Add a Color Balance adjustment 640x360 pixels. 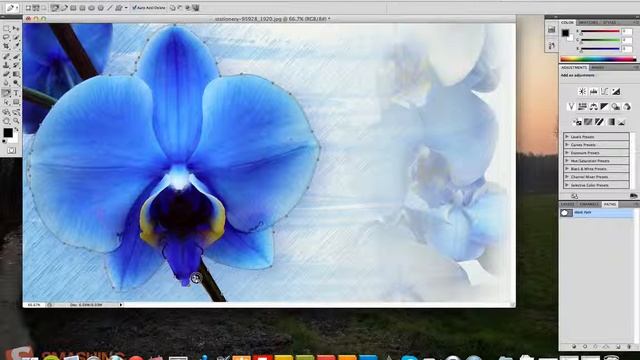pos(593,107)
